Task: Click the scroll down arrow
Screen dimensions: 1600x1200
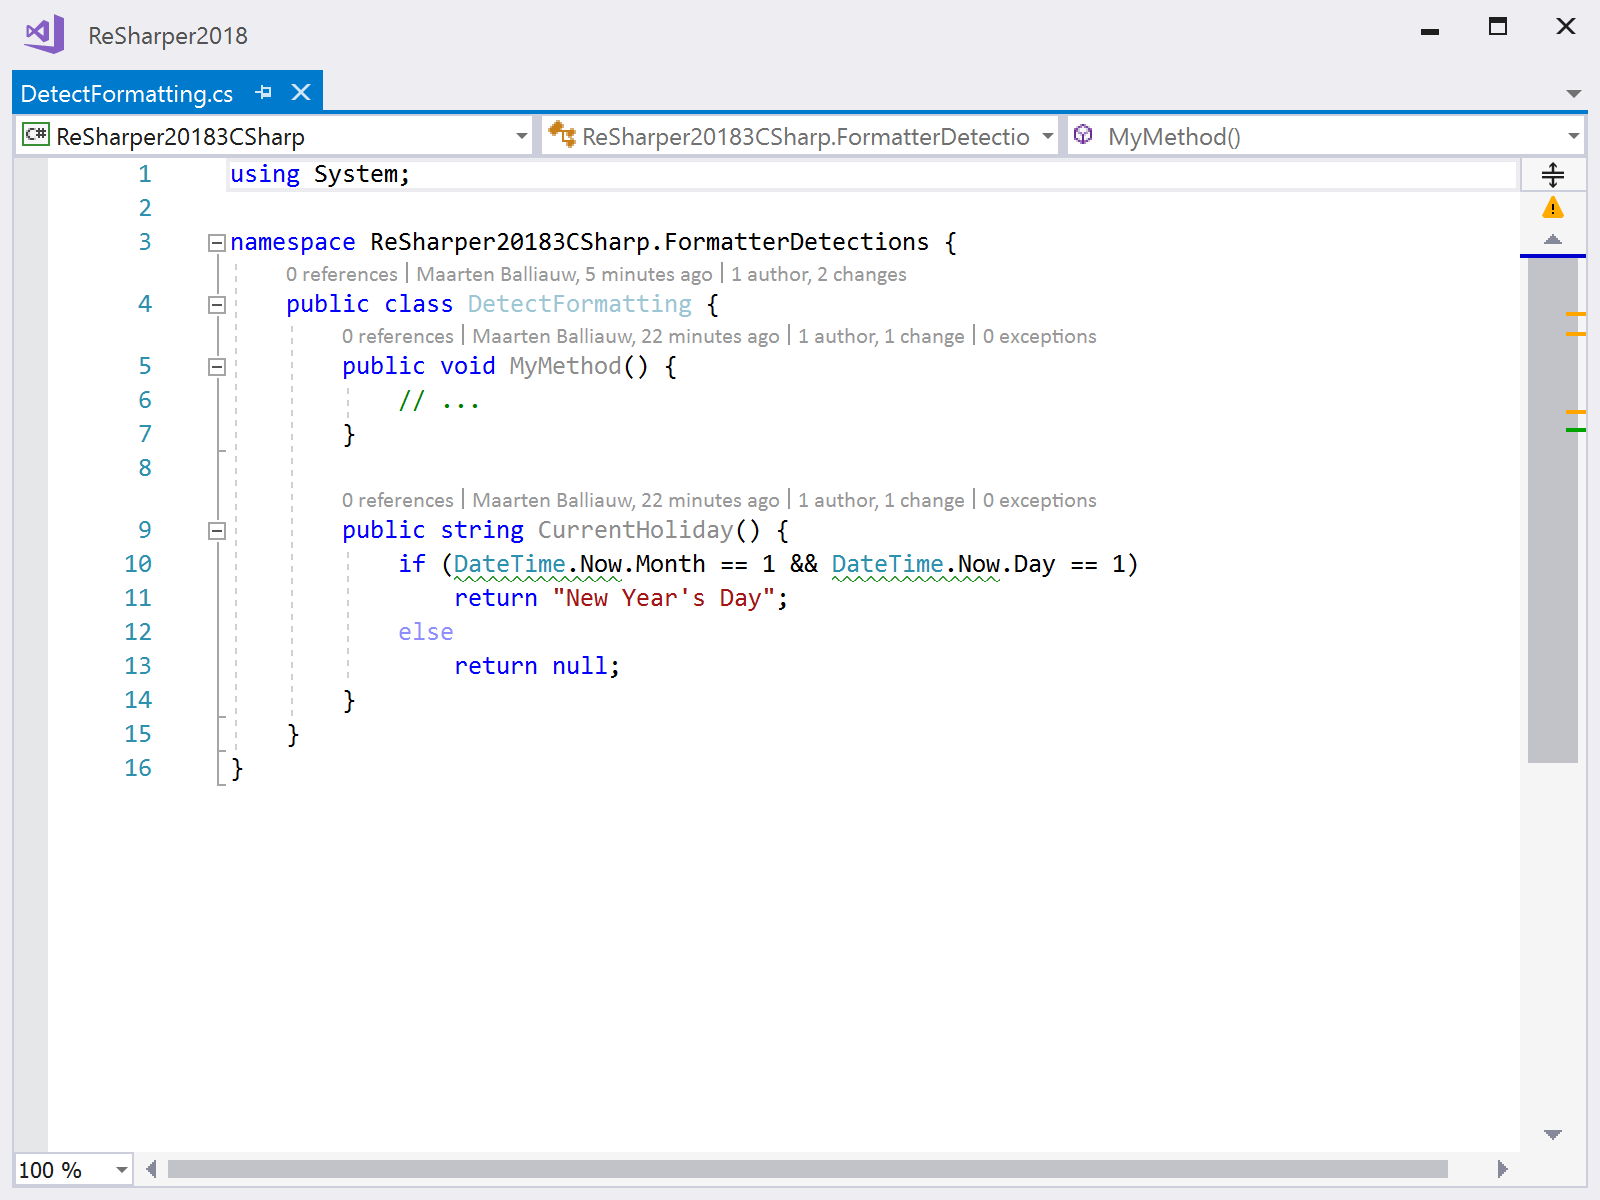Action: [1553, 1134]
